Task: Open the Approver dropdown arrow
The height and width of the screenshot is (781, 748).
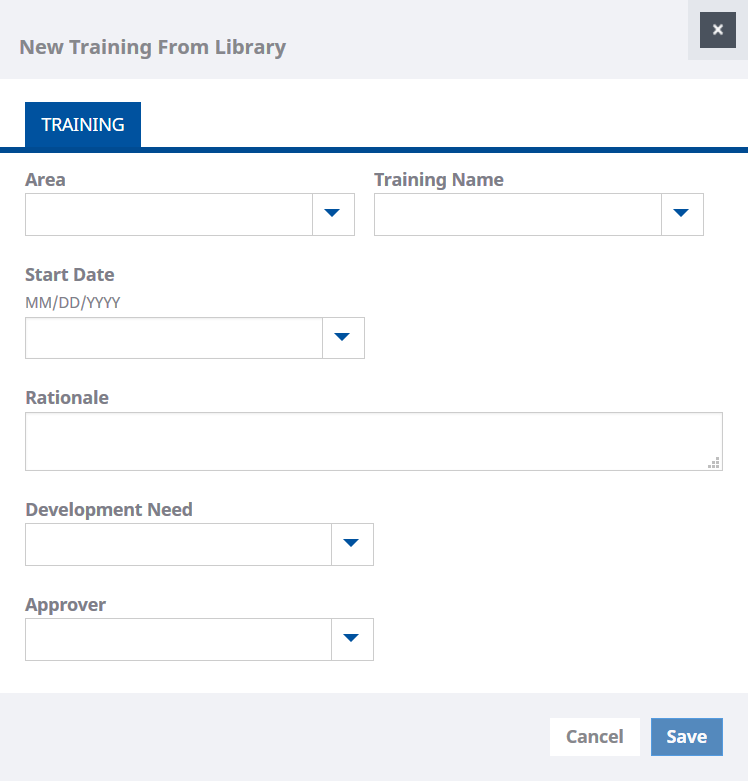Action: click(351, 639)
